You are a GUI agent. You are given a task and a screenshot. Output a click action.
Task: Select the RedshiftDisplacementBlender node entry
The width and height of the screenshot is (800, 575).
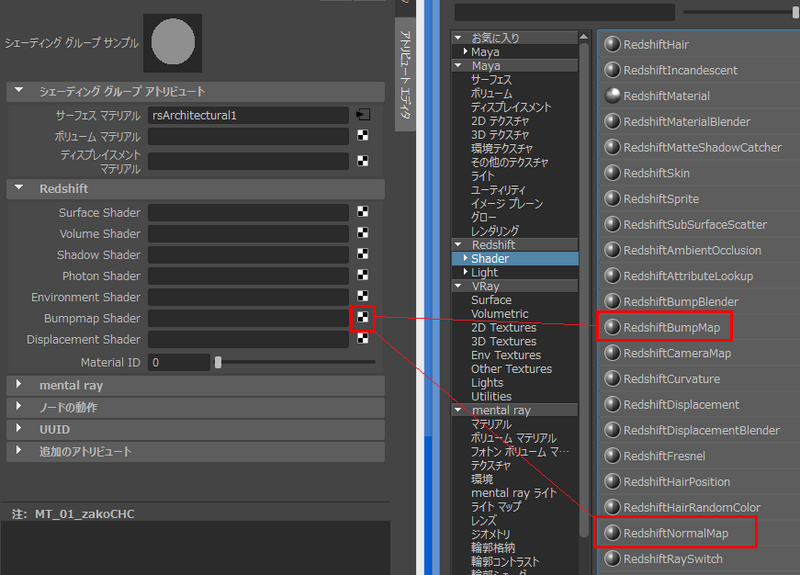coord(702,431)
